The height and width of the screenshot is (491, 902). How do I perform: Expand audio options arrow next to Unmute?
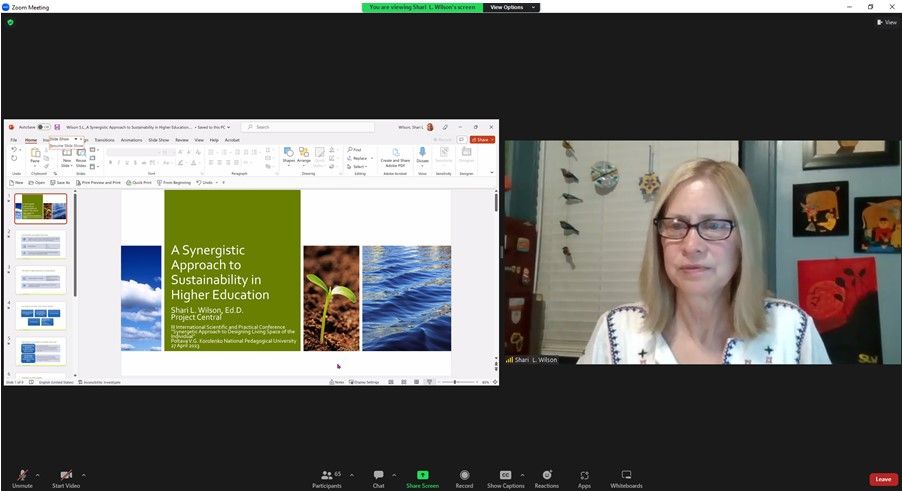coord(38,475)
